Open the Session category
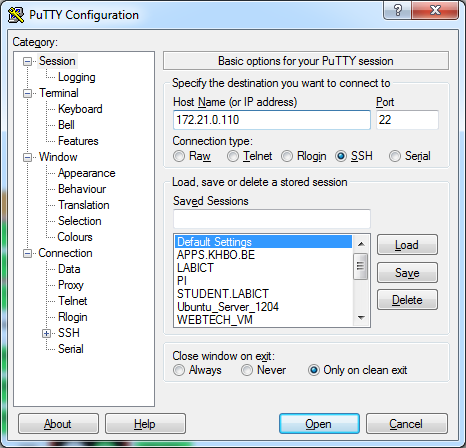The height and width of the screenshot is (448, 466). (57, 61)
